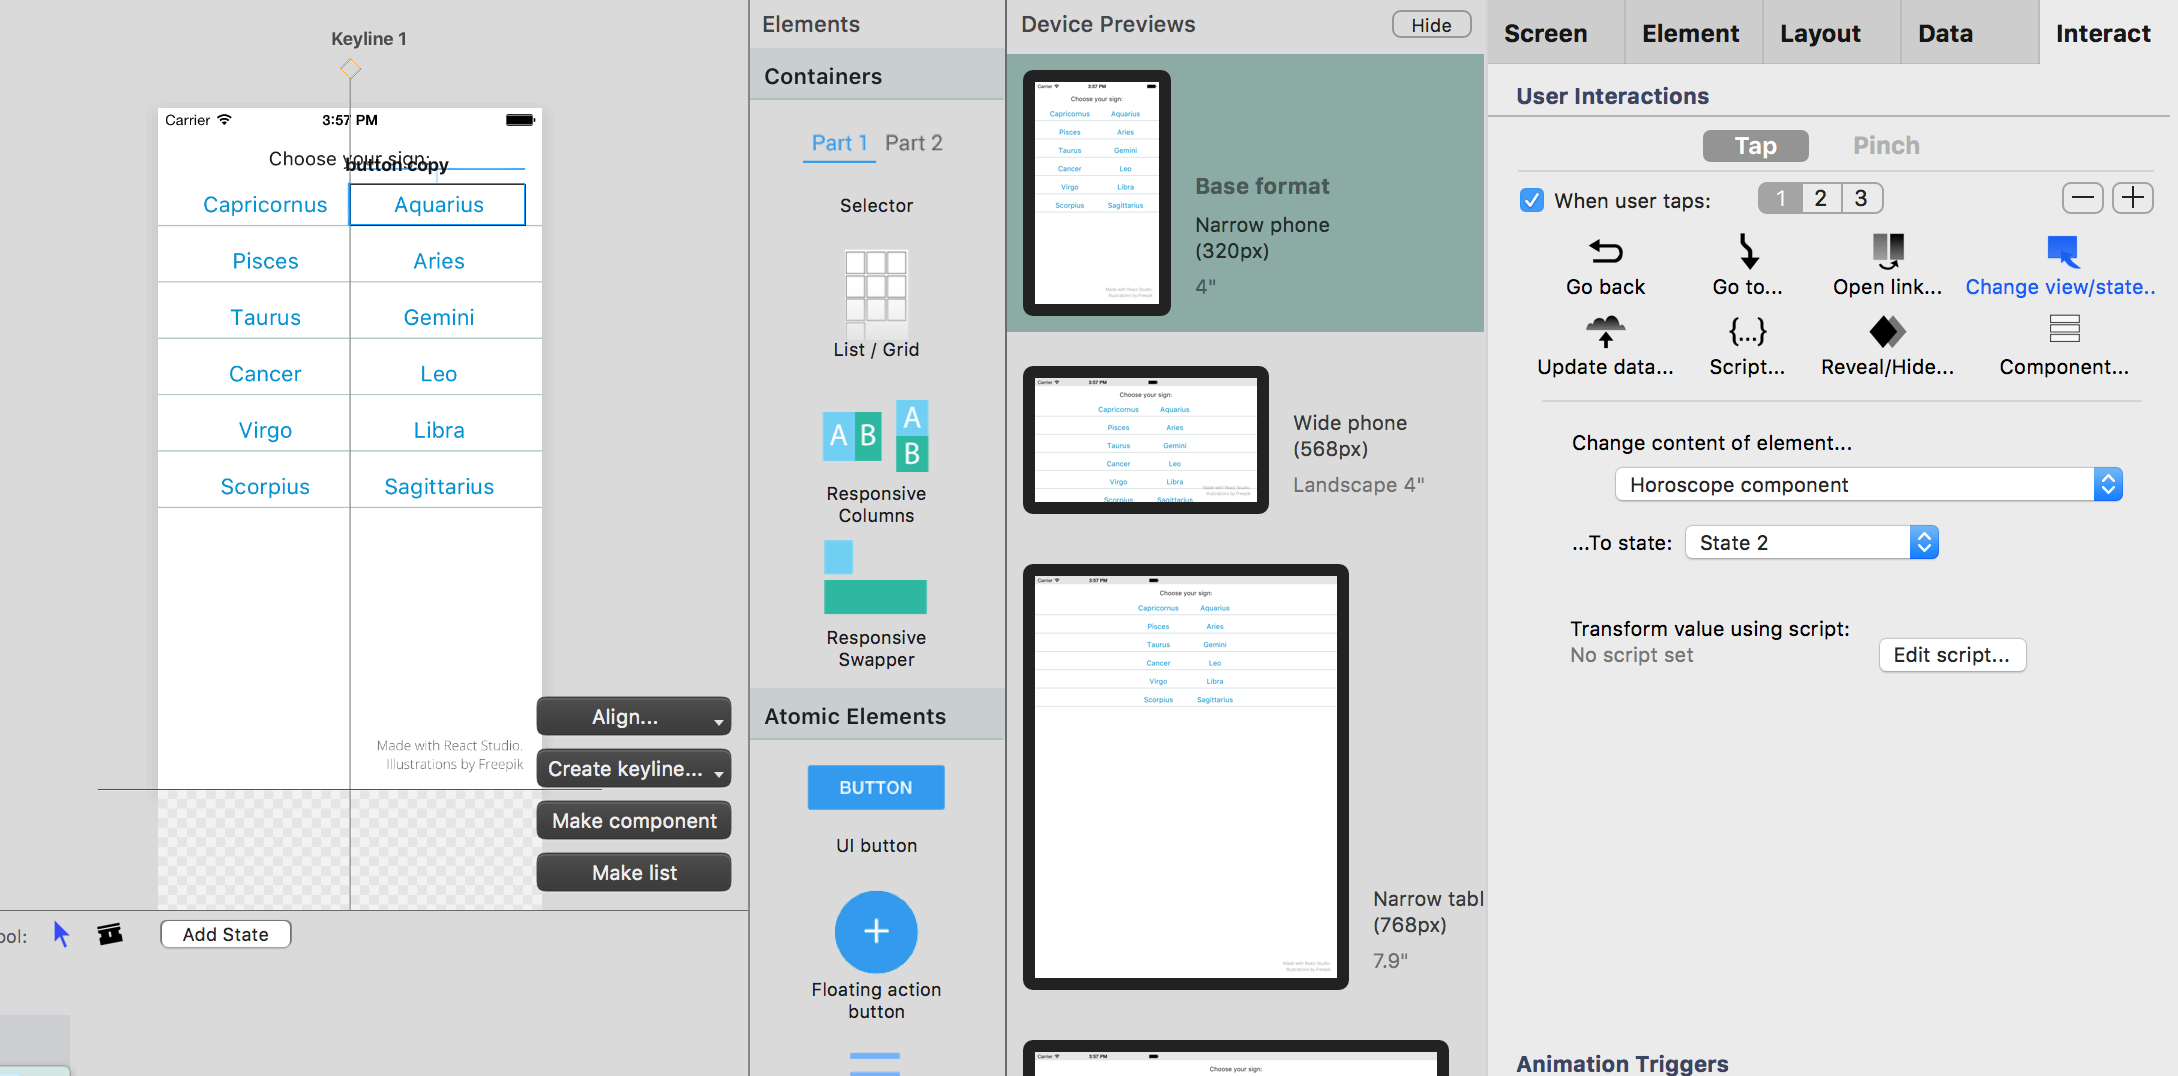The image size is (2178, 1076).
Task: Choose the UI button atomic element
Action: point(876,787)
